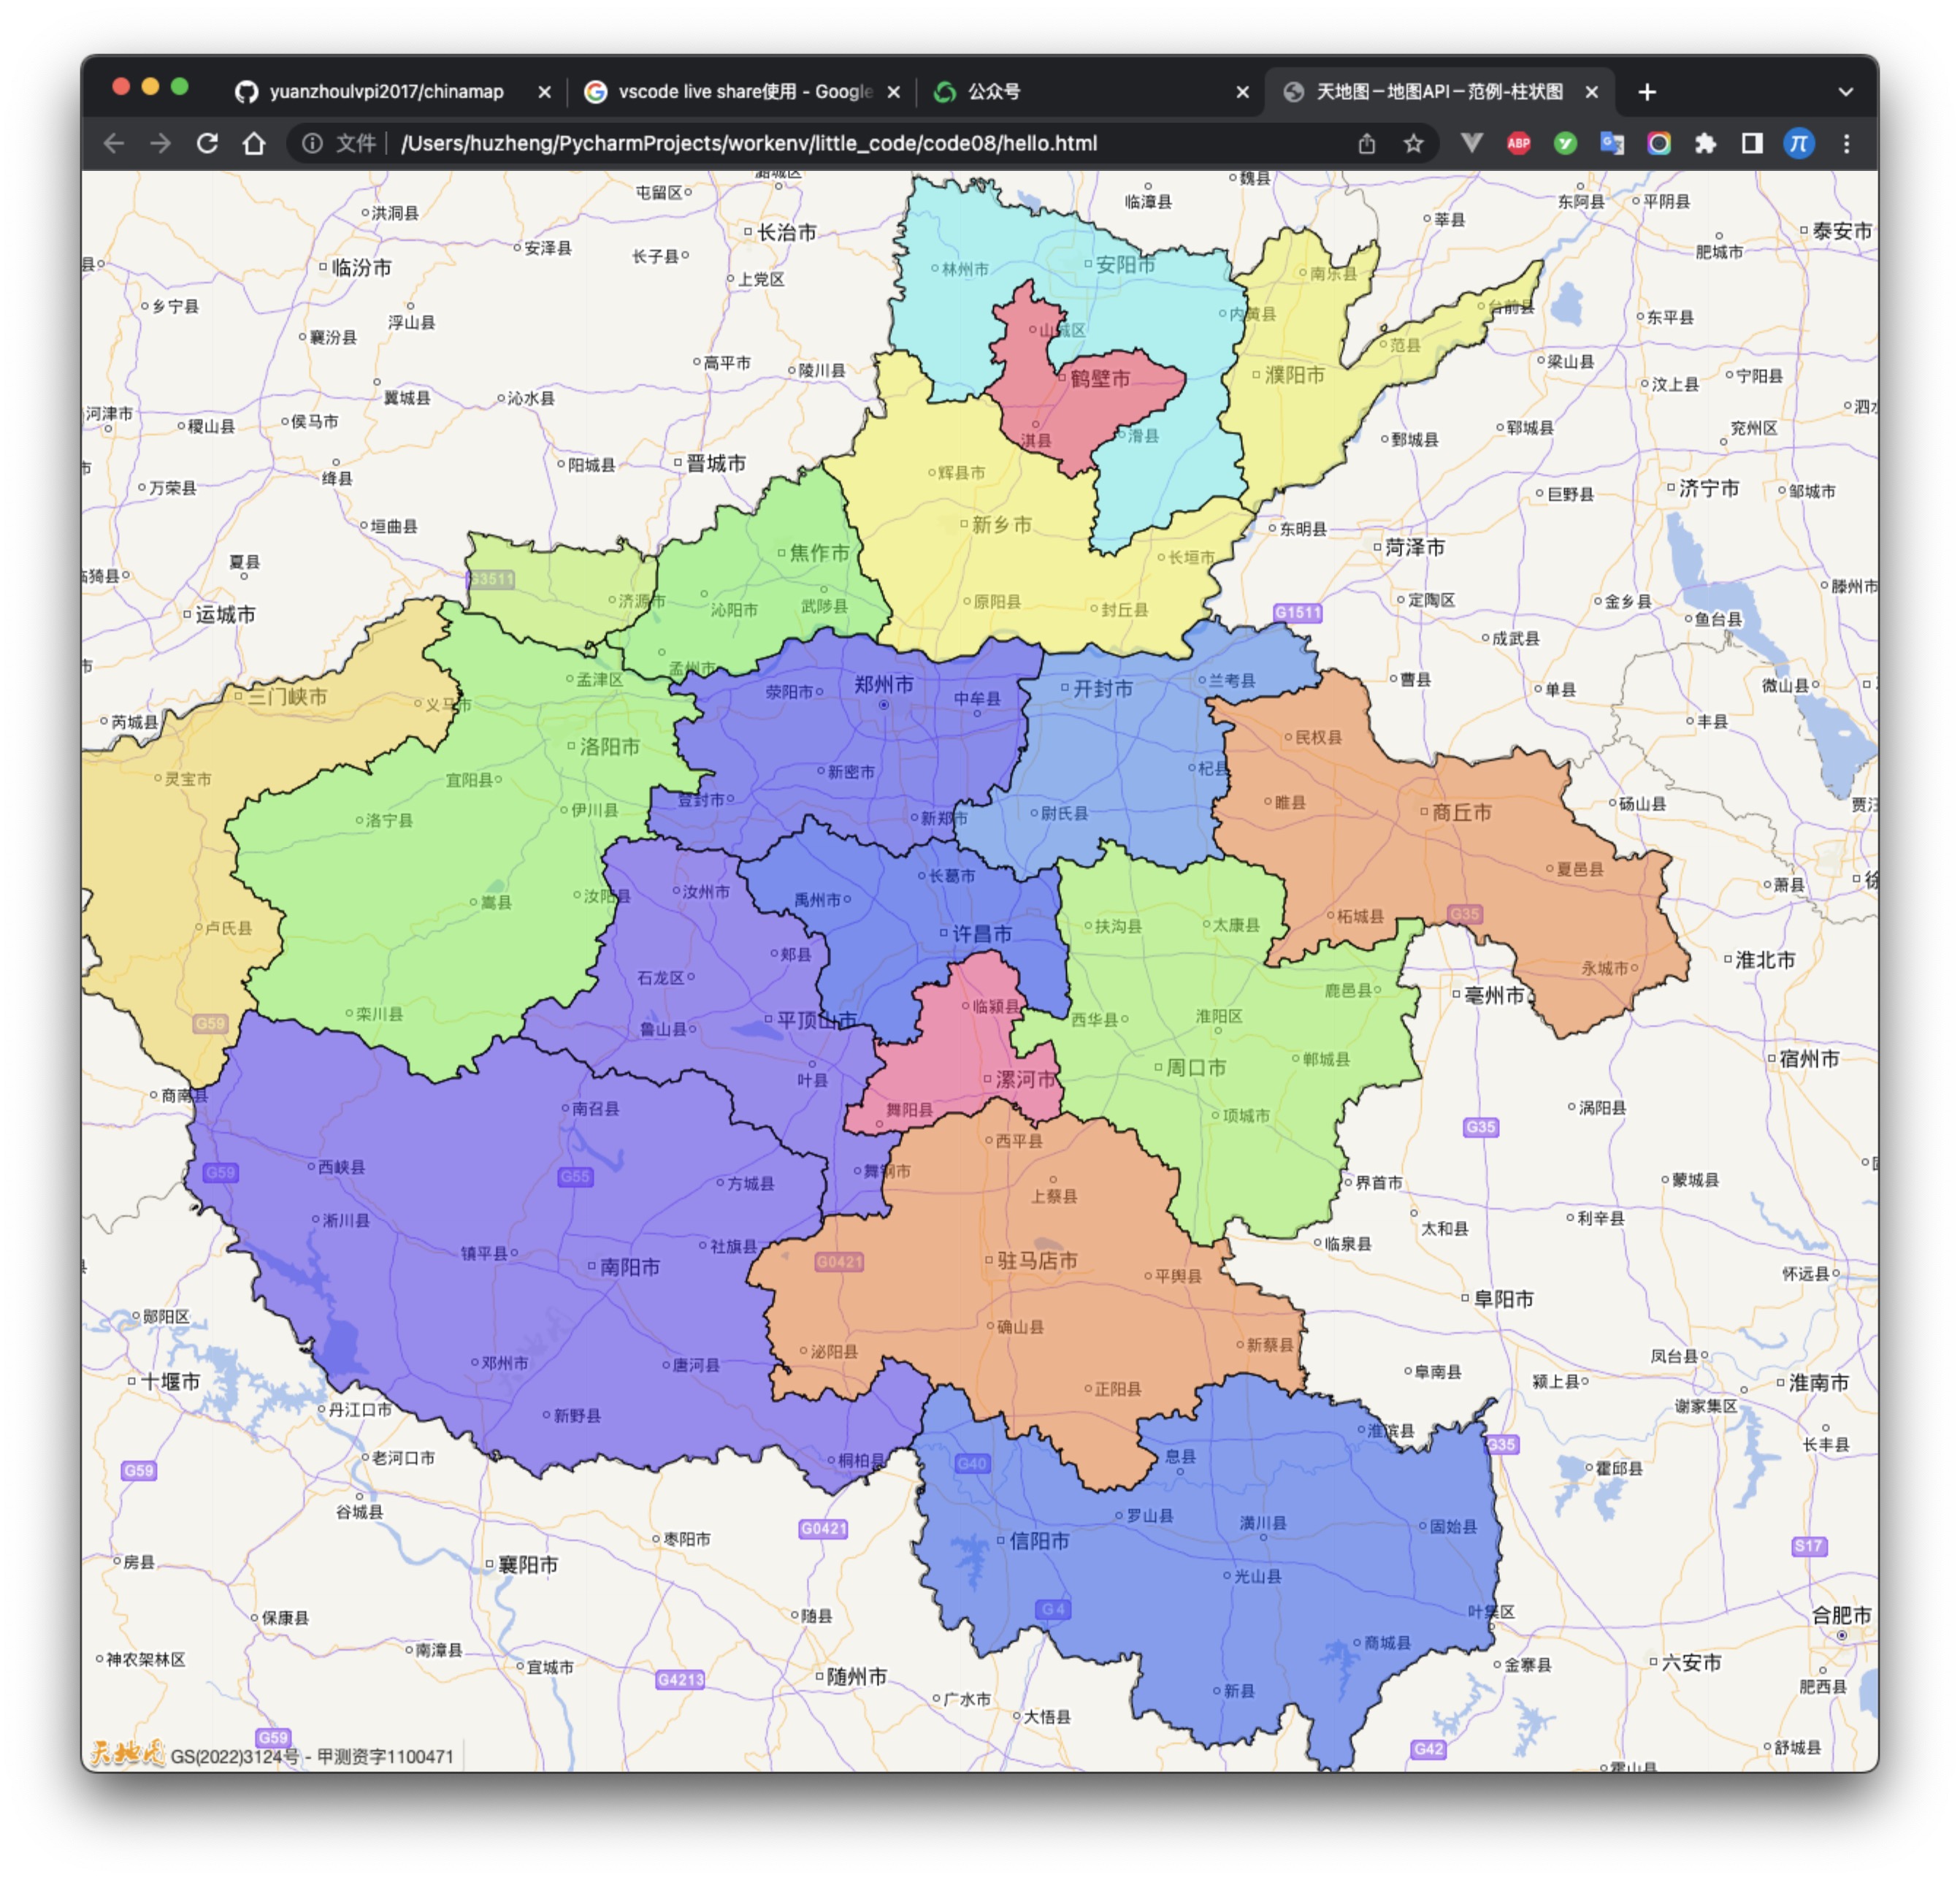Reload the current page
Screen dimensions: 1960x1880
[207, 143]
